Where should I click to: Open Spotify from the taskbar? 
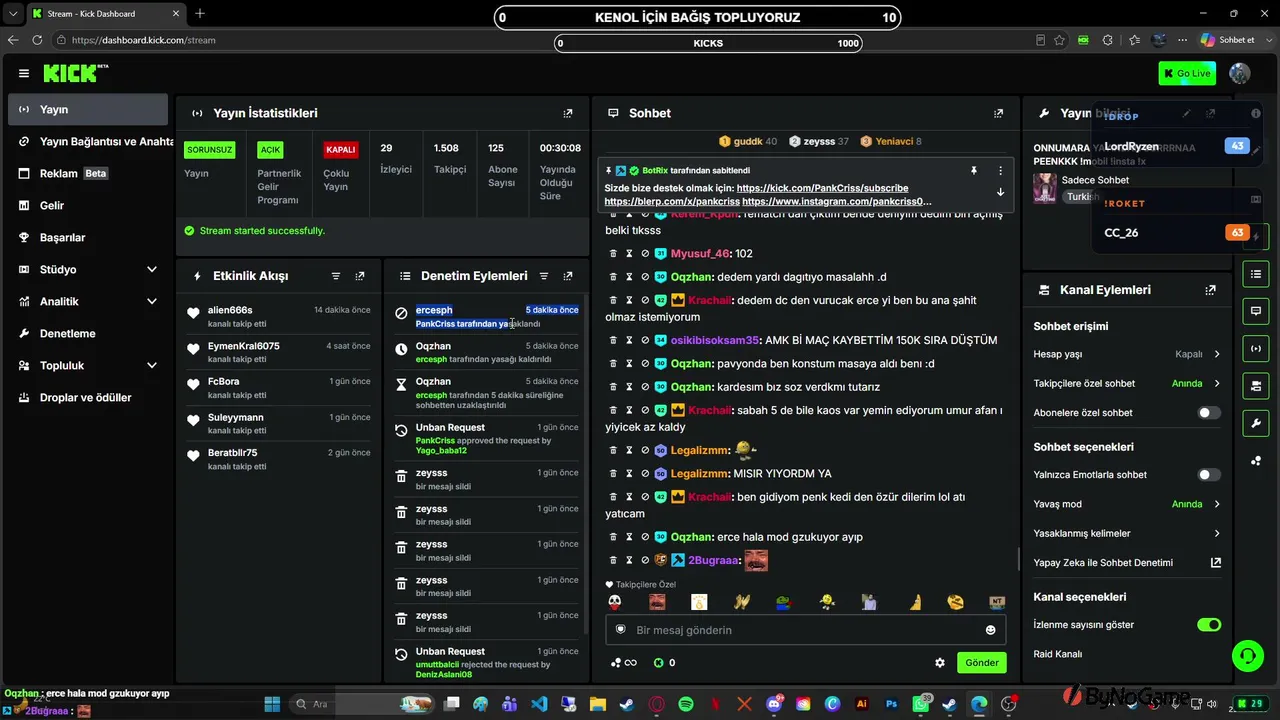[686, 704]
